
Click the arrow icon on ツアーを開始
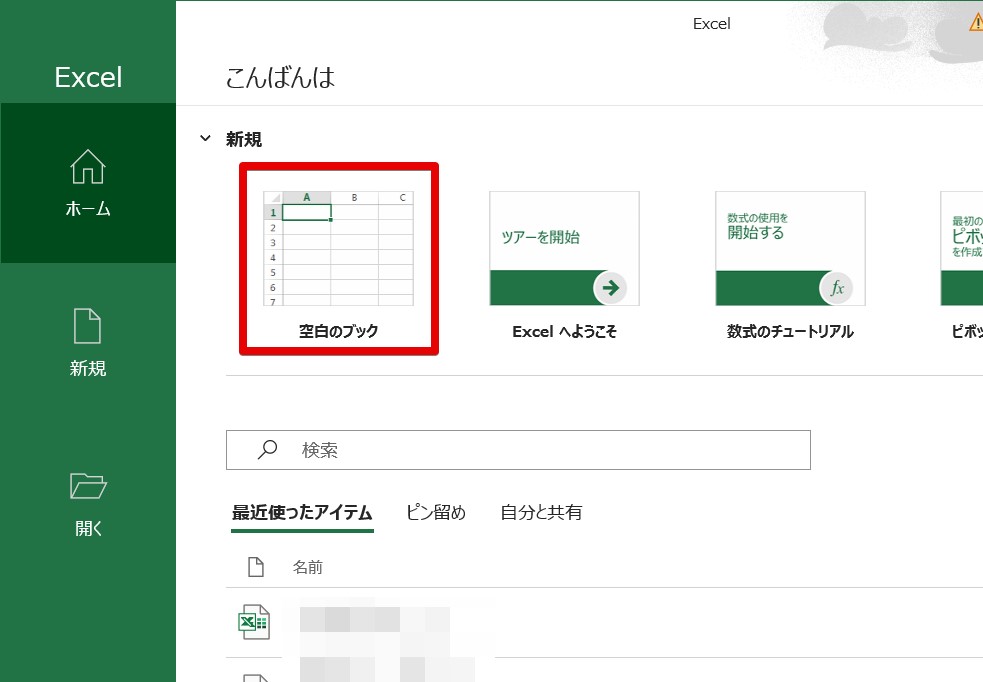pos(610,288)
